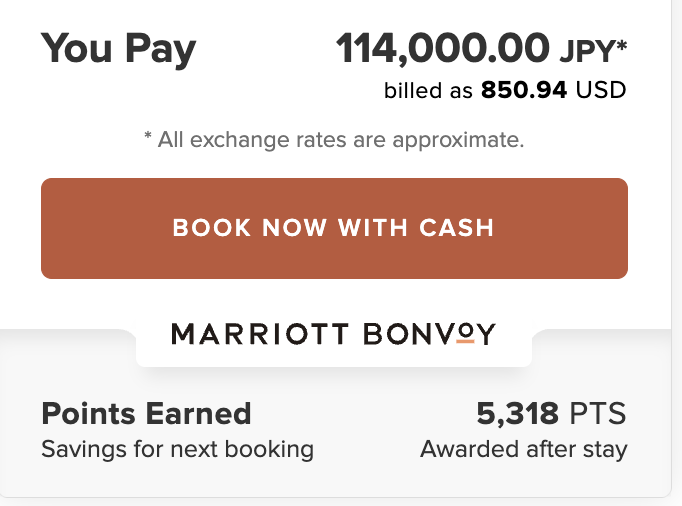This screenshot has width=682, height=506.
Task: Click the asterisk beside JPY
Action: pos(621,43)
